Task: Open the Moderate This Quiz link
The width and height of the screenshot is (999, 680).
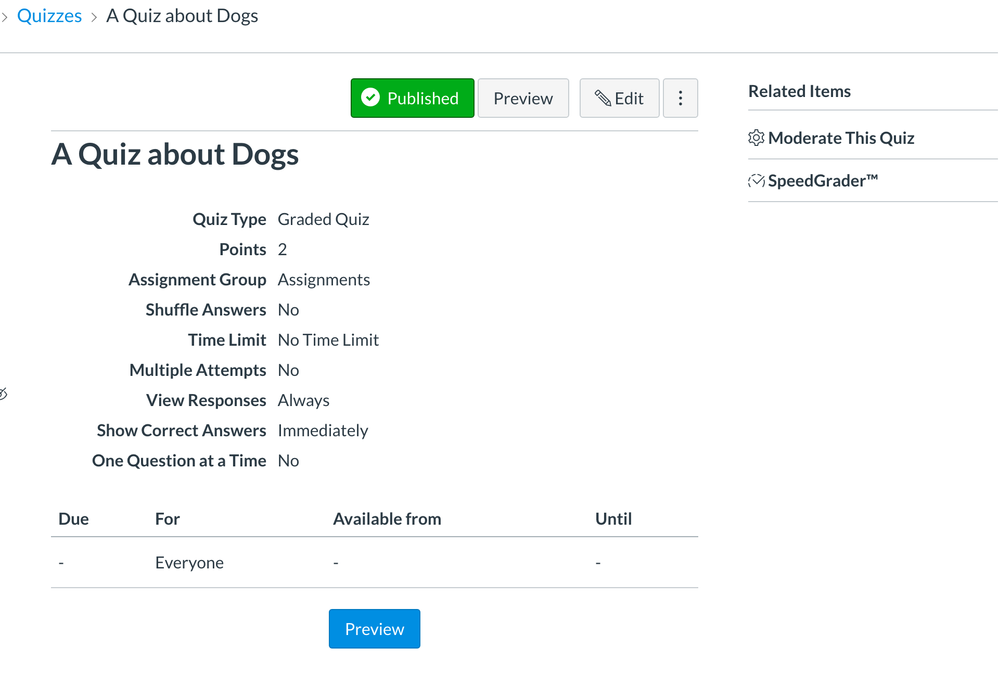Action: [841, 138]
